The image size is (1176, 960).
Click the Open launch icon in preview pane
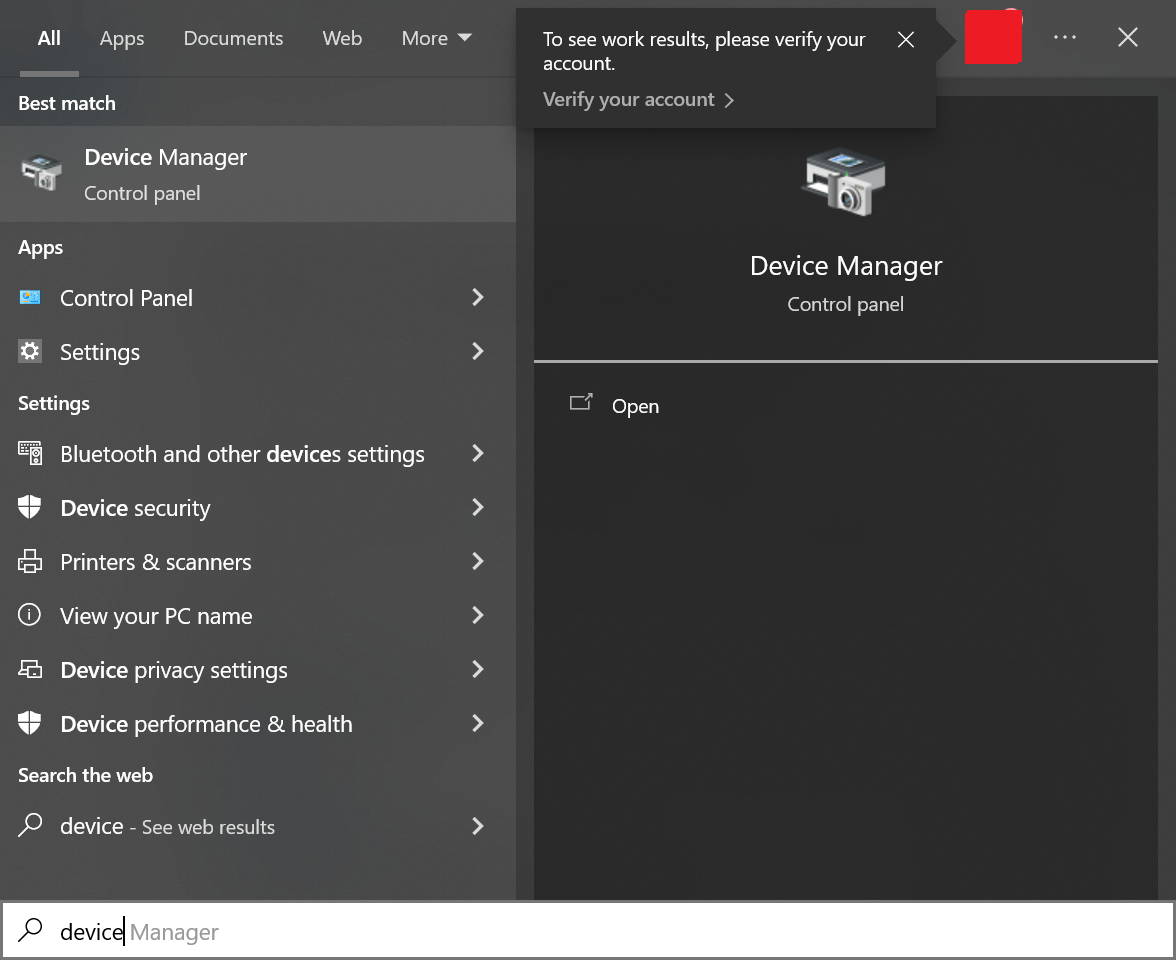pos(580,403)
